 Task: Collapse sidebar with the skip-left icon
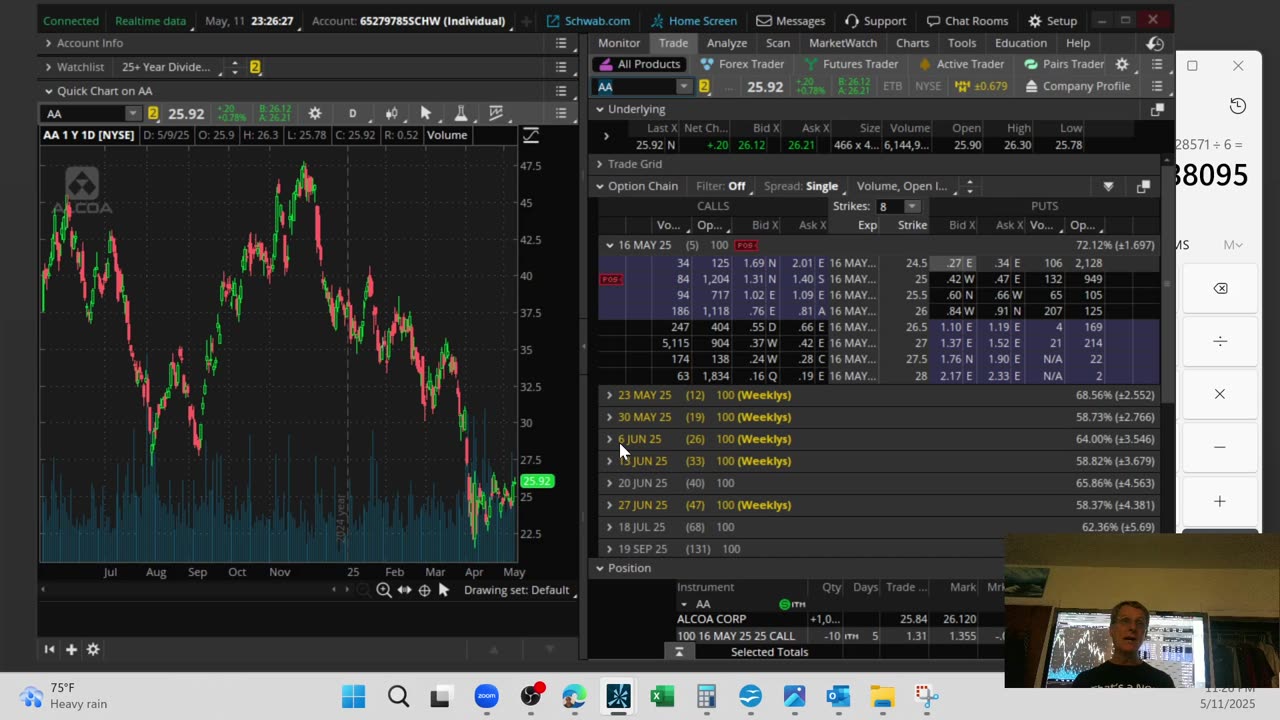(x=49, y=649)
